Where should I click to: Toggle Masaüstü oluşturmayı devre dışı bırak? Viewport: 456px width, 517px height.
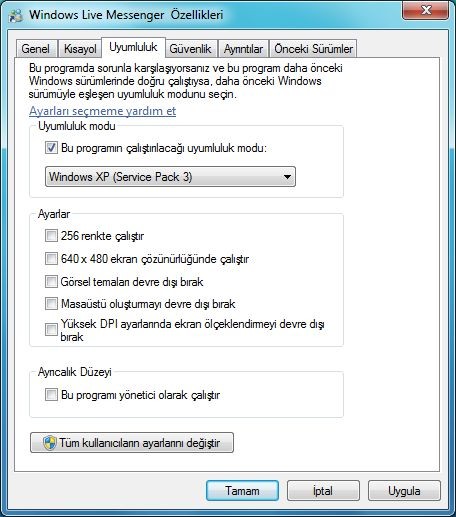click(x=51, y=304)
